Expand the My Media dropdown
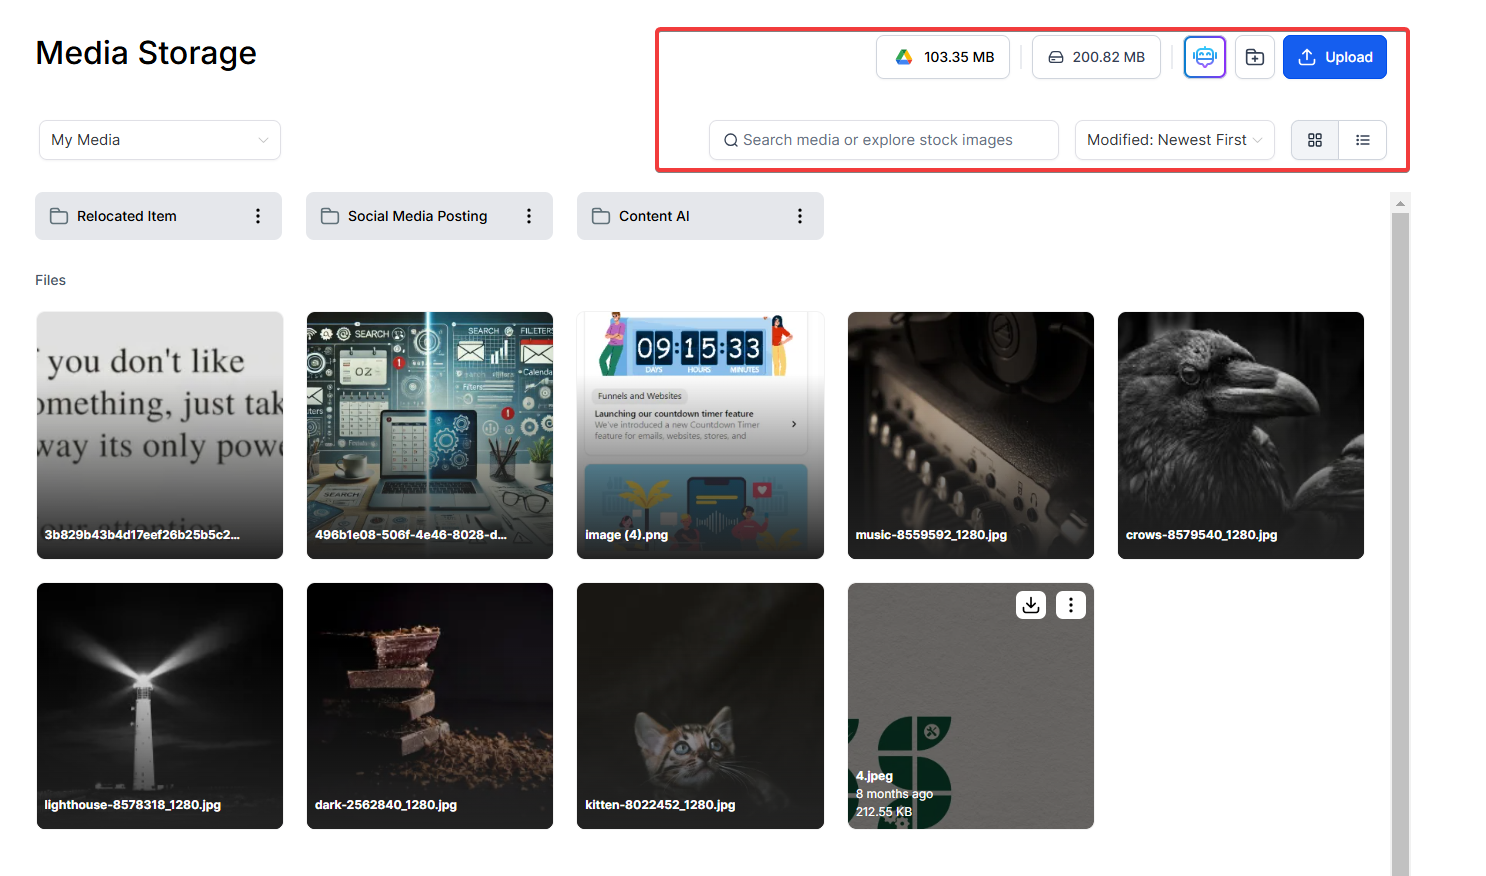This screenshot has height=876, width=1486. click(159, 140)
